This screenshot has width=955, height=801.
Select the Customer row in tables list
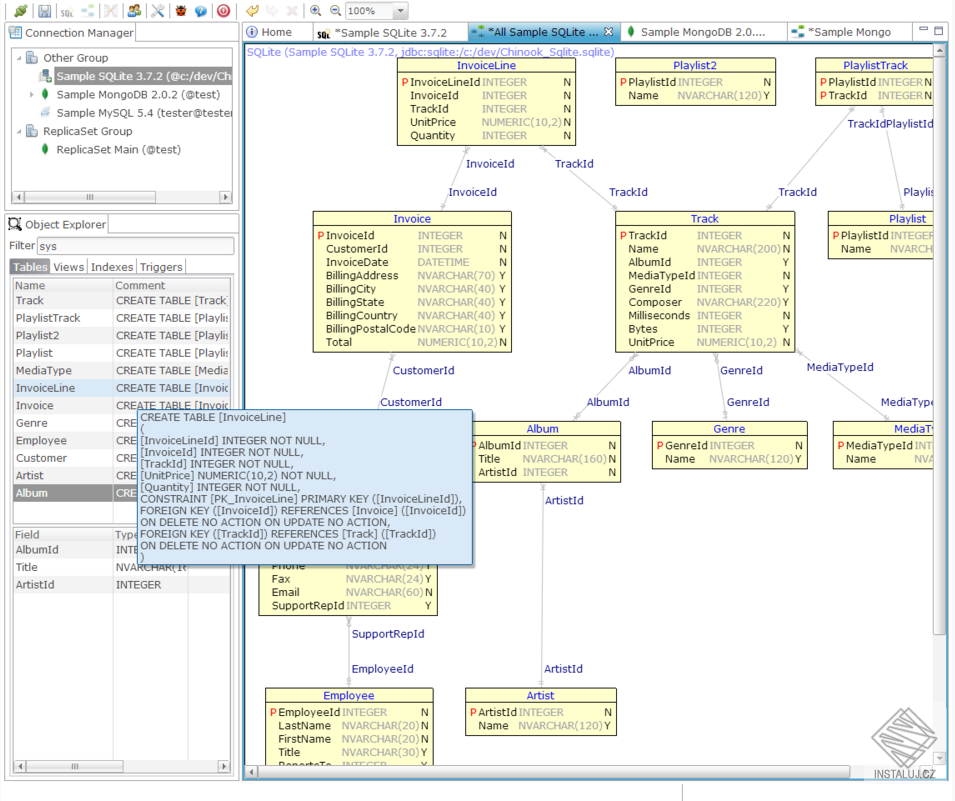[x=76, y=458]
